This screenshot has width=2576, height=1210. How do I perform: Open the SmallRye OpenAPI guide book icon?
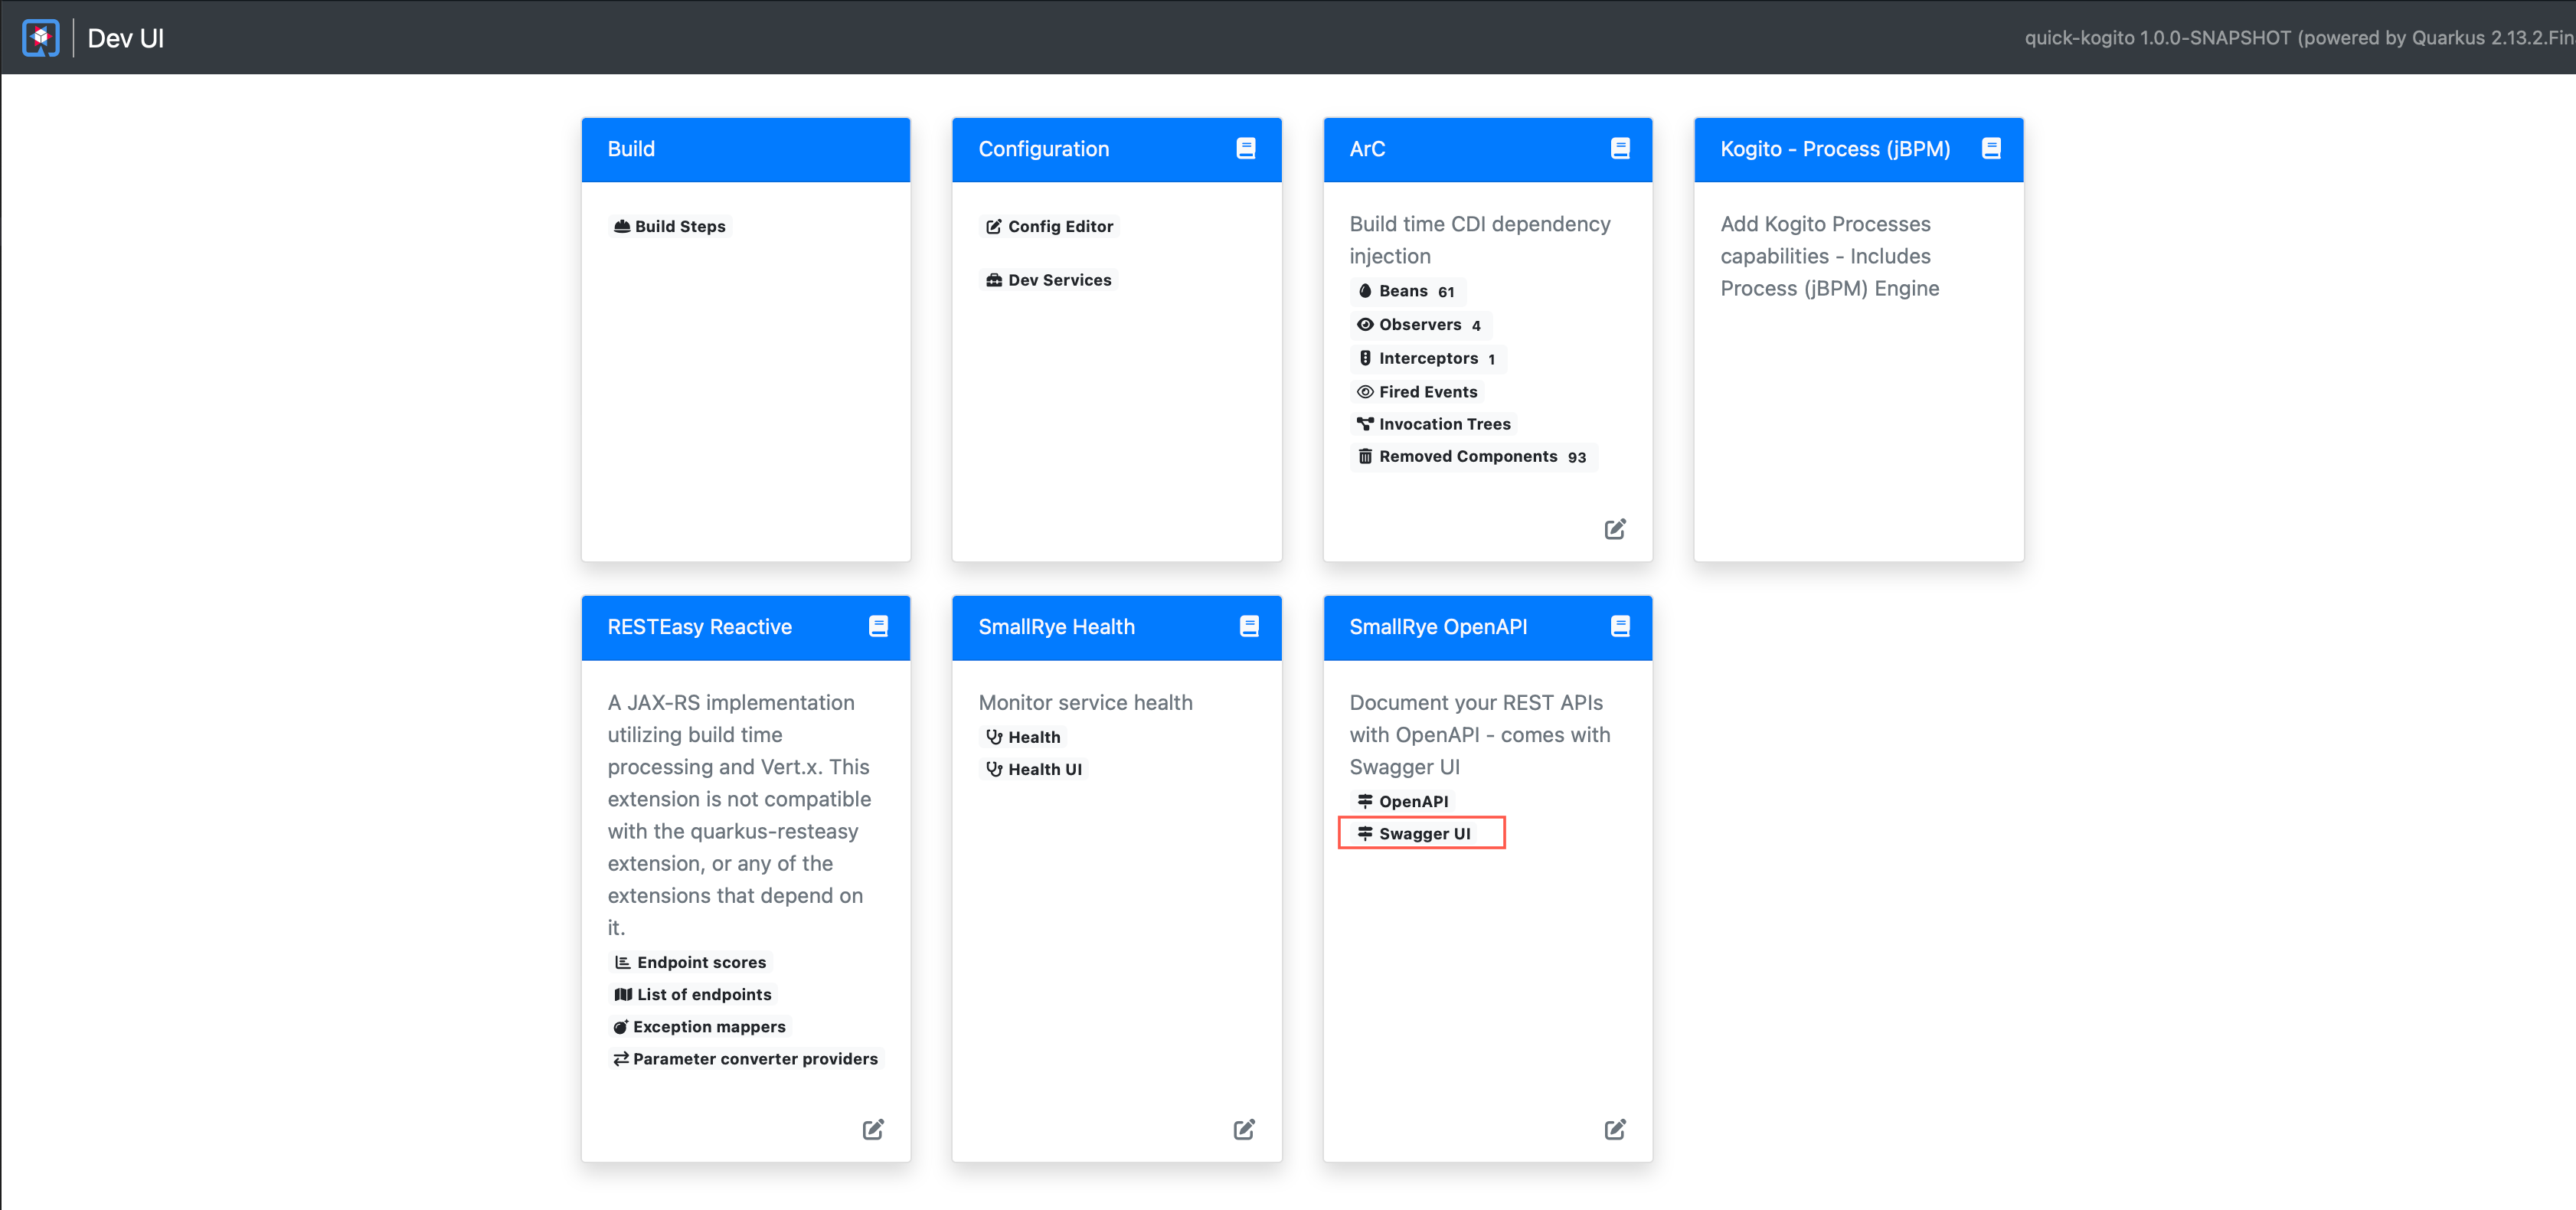pyautogui.click(x=1620, y=626)
